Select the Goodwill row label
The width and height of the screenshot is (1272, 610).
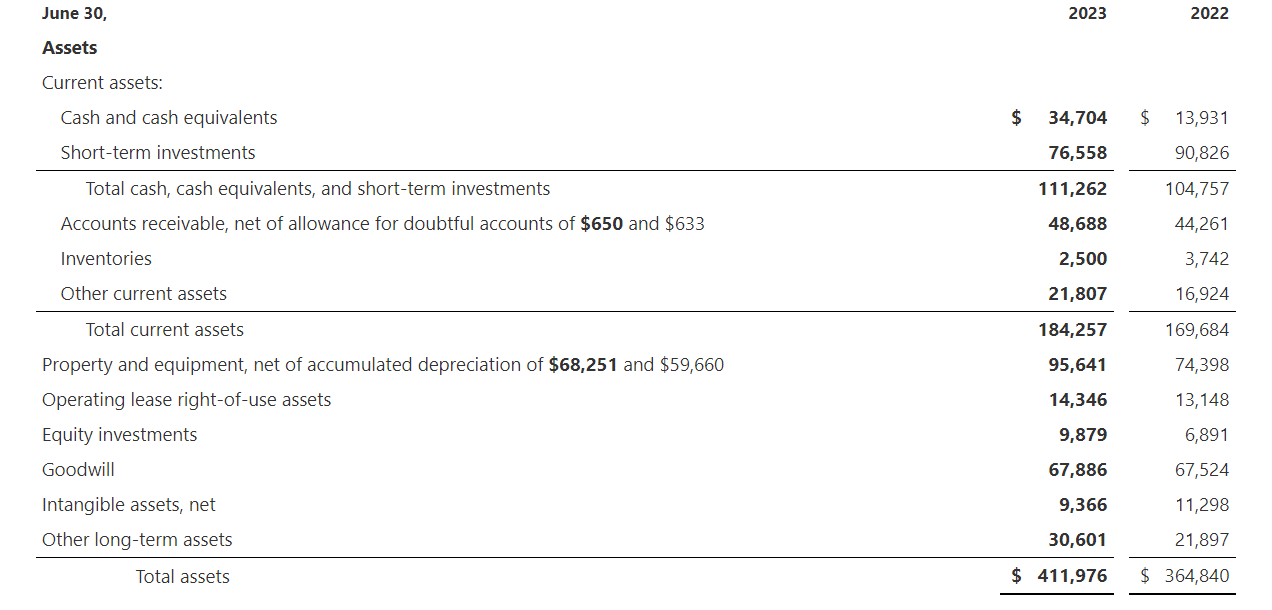point(78,470)
